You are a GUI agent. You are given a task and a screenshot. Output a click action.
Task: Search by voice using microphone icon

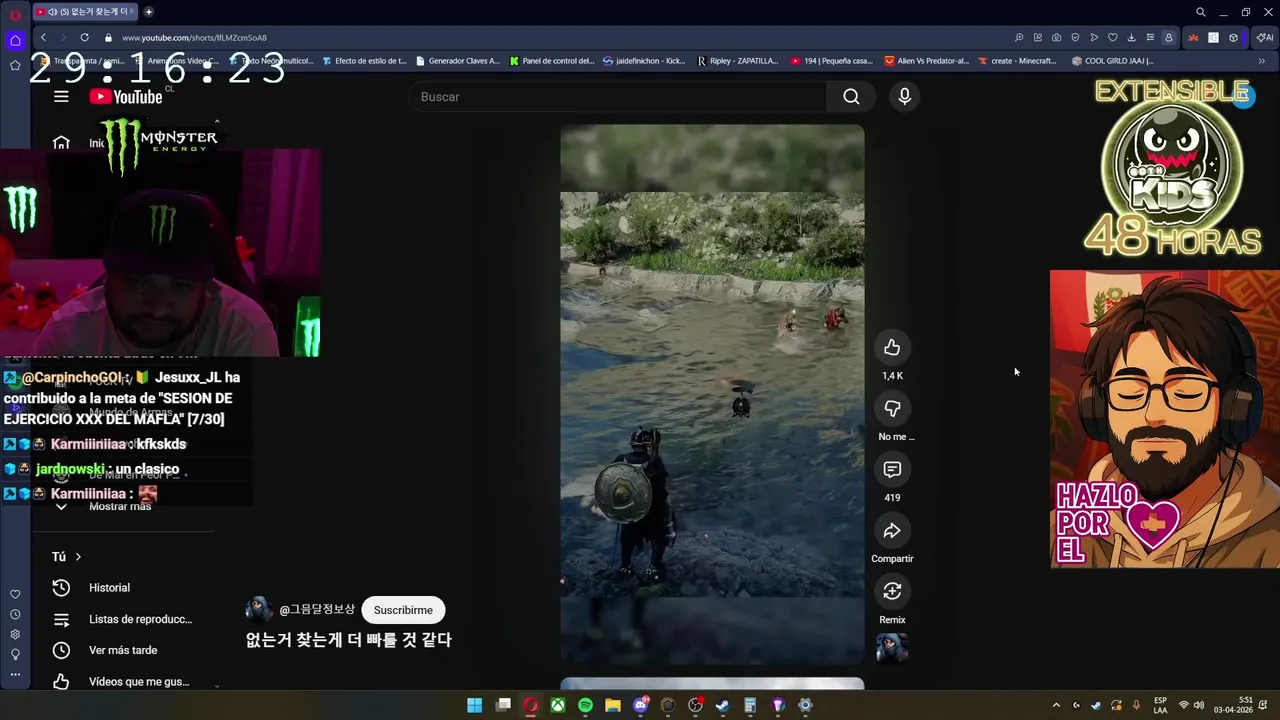pyautogui.click(x=904, y=96)
